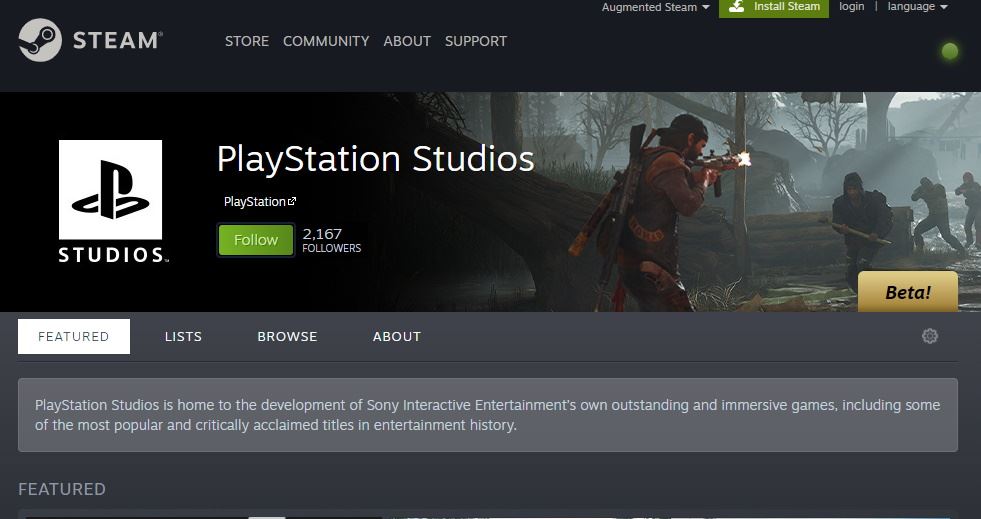Click the PlayStation Studios description text
Image resolution: width=981 pixels, height=519 pixels.
[487, 415]
